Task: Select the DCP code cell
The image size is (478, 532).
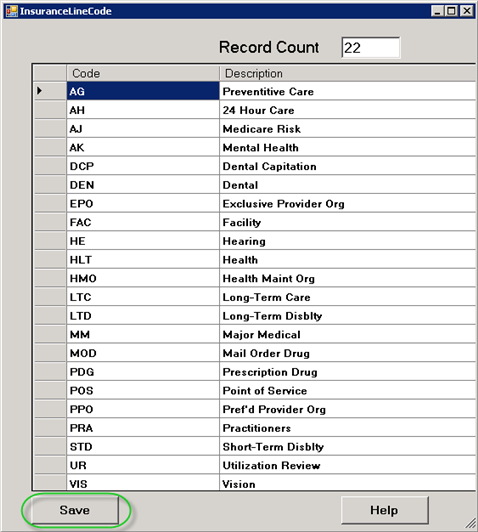Action: tap(143, 166)
